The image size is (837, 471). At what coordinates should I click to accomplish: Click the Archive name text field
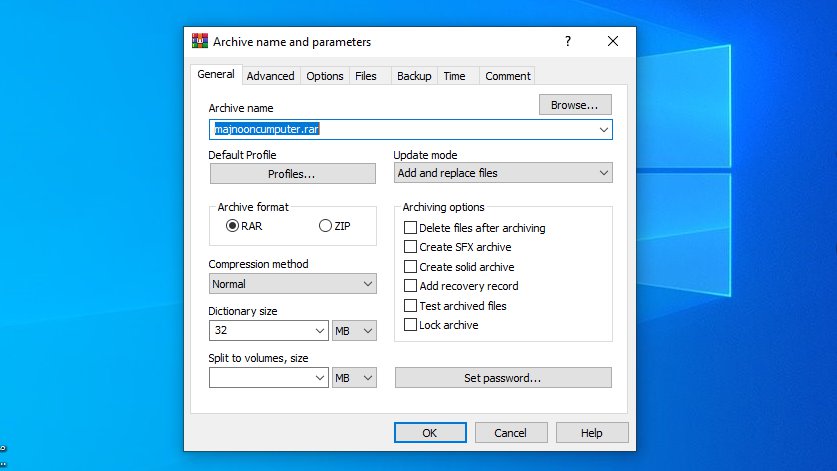coord(400,130)
